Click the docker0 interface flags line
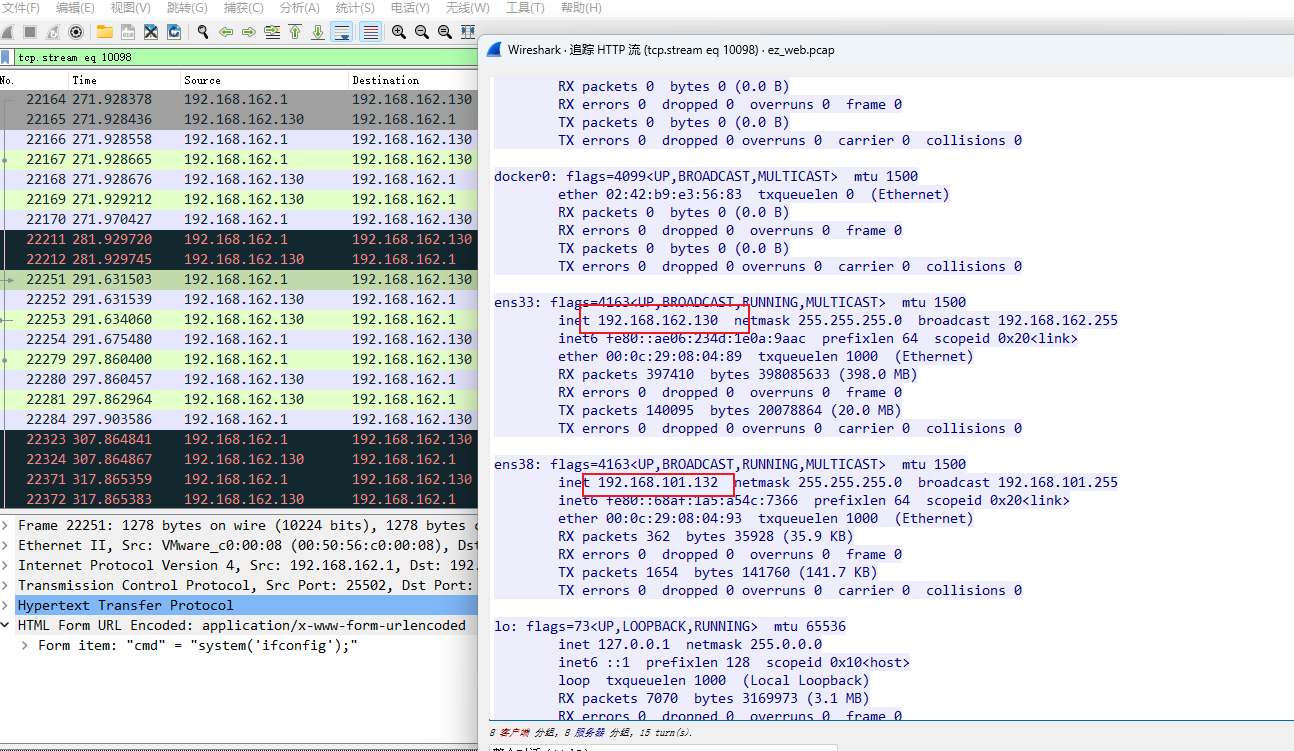Screen dimensions: 1294x751 click(706, 176)
